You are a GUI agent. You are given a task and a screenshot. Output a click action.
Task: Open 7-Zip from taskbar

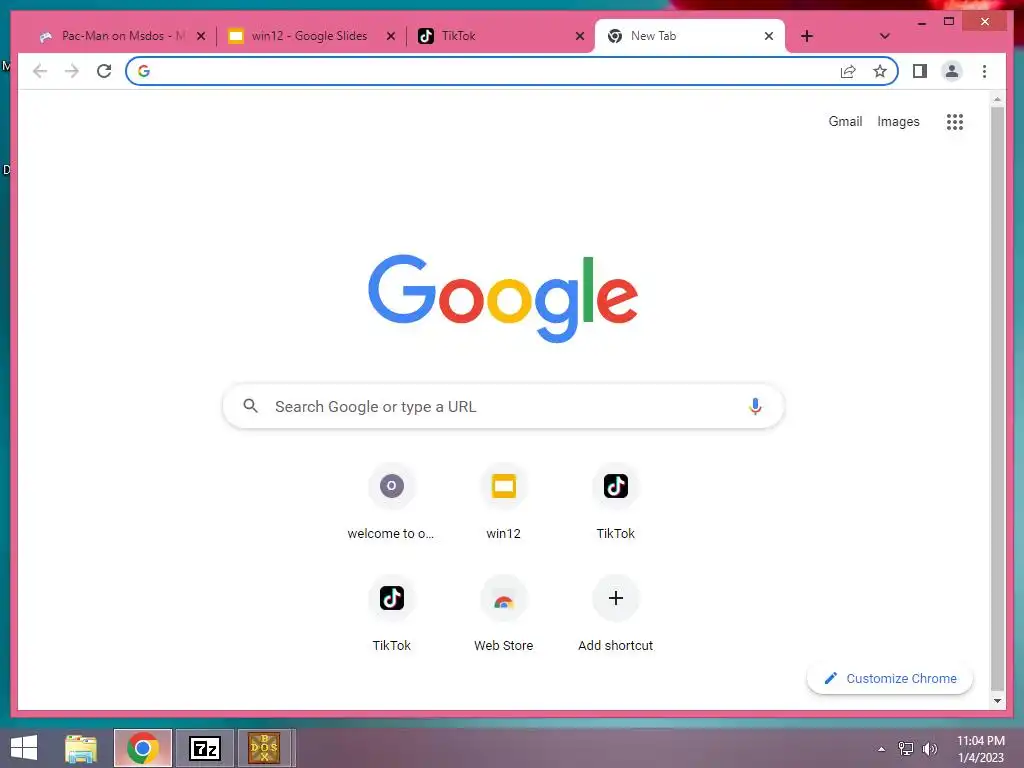point(204,748)
